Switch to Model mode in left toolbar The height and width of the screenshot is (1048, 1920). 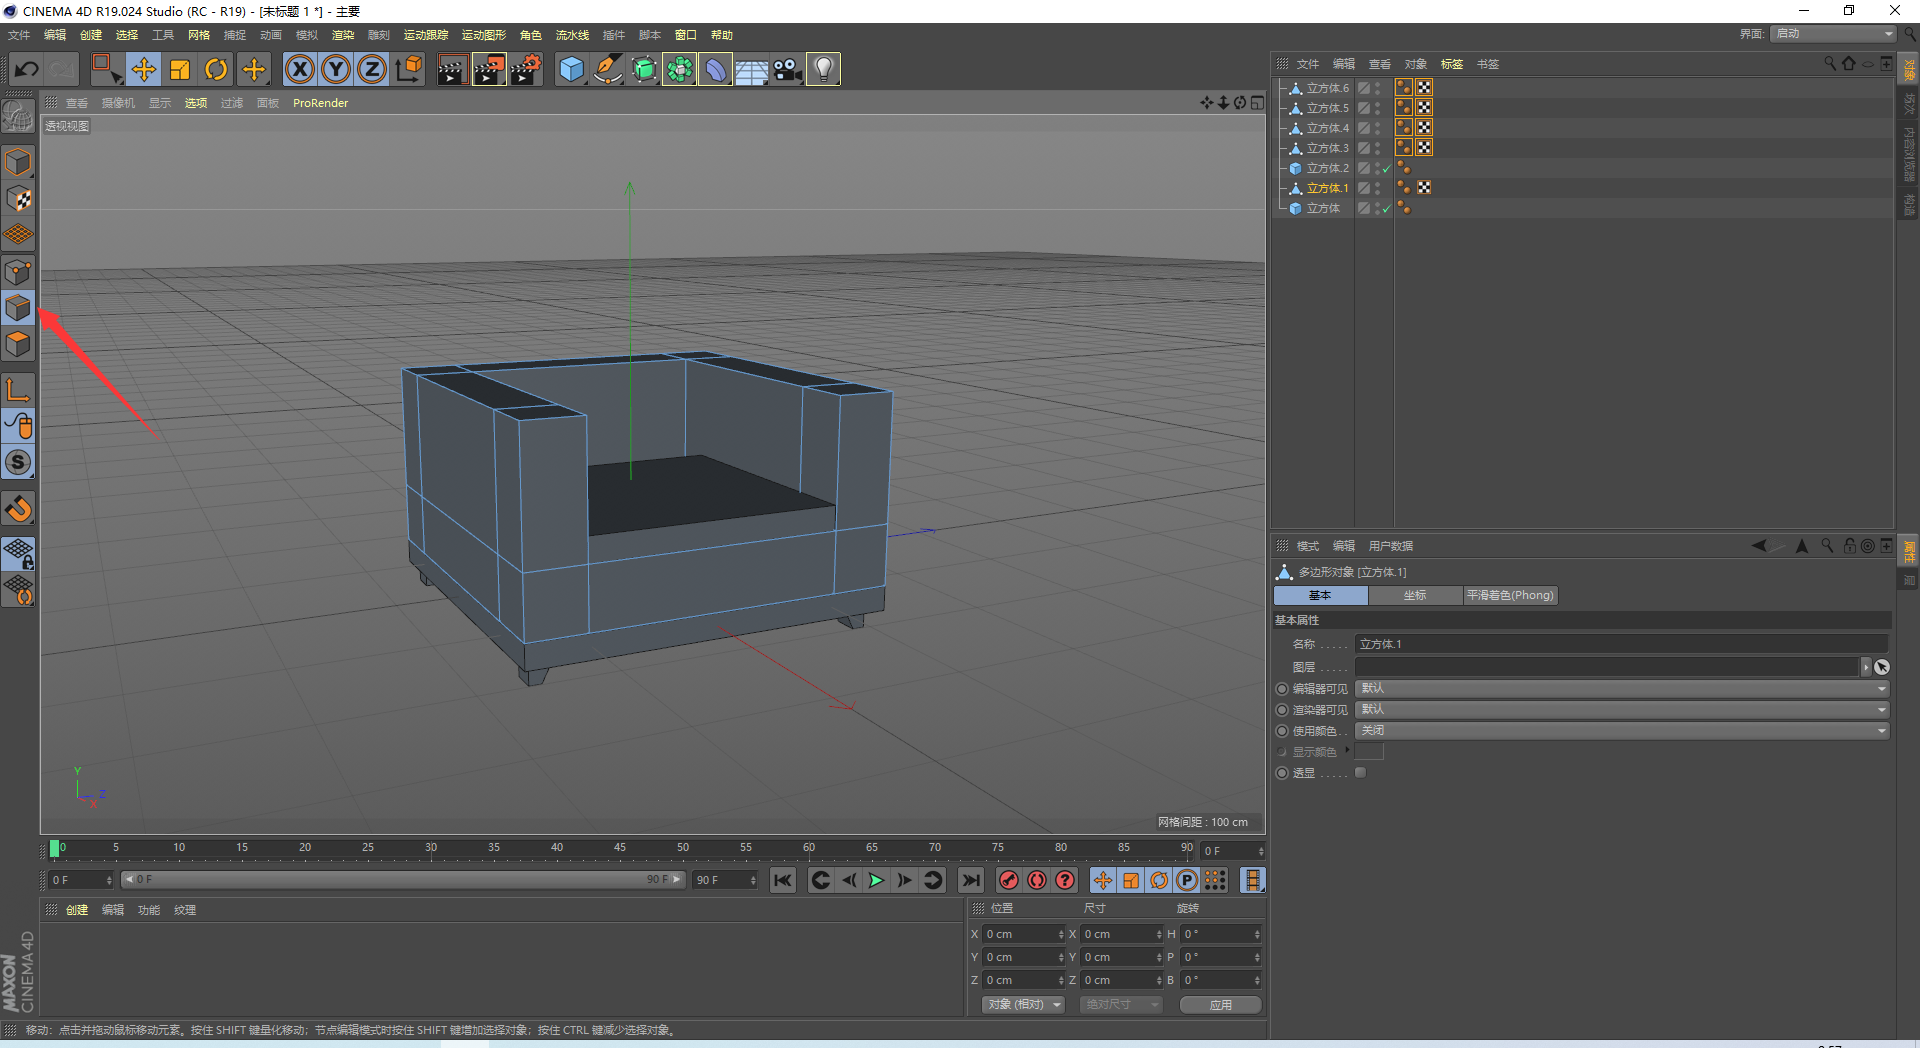[x=18, y=162]
